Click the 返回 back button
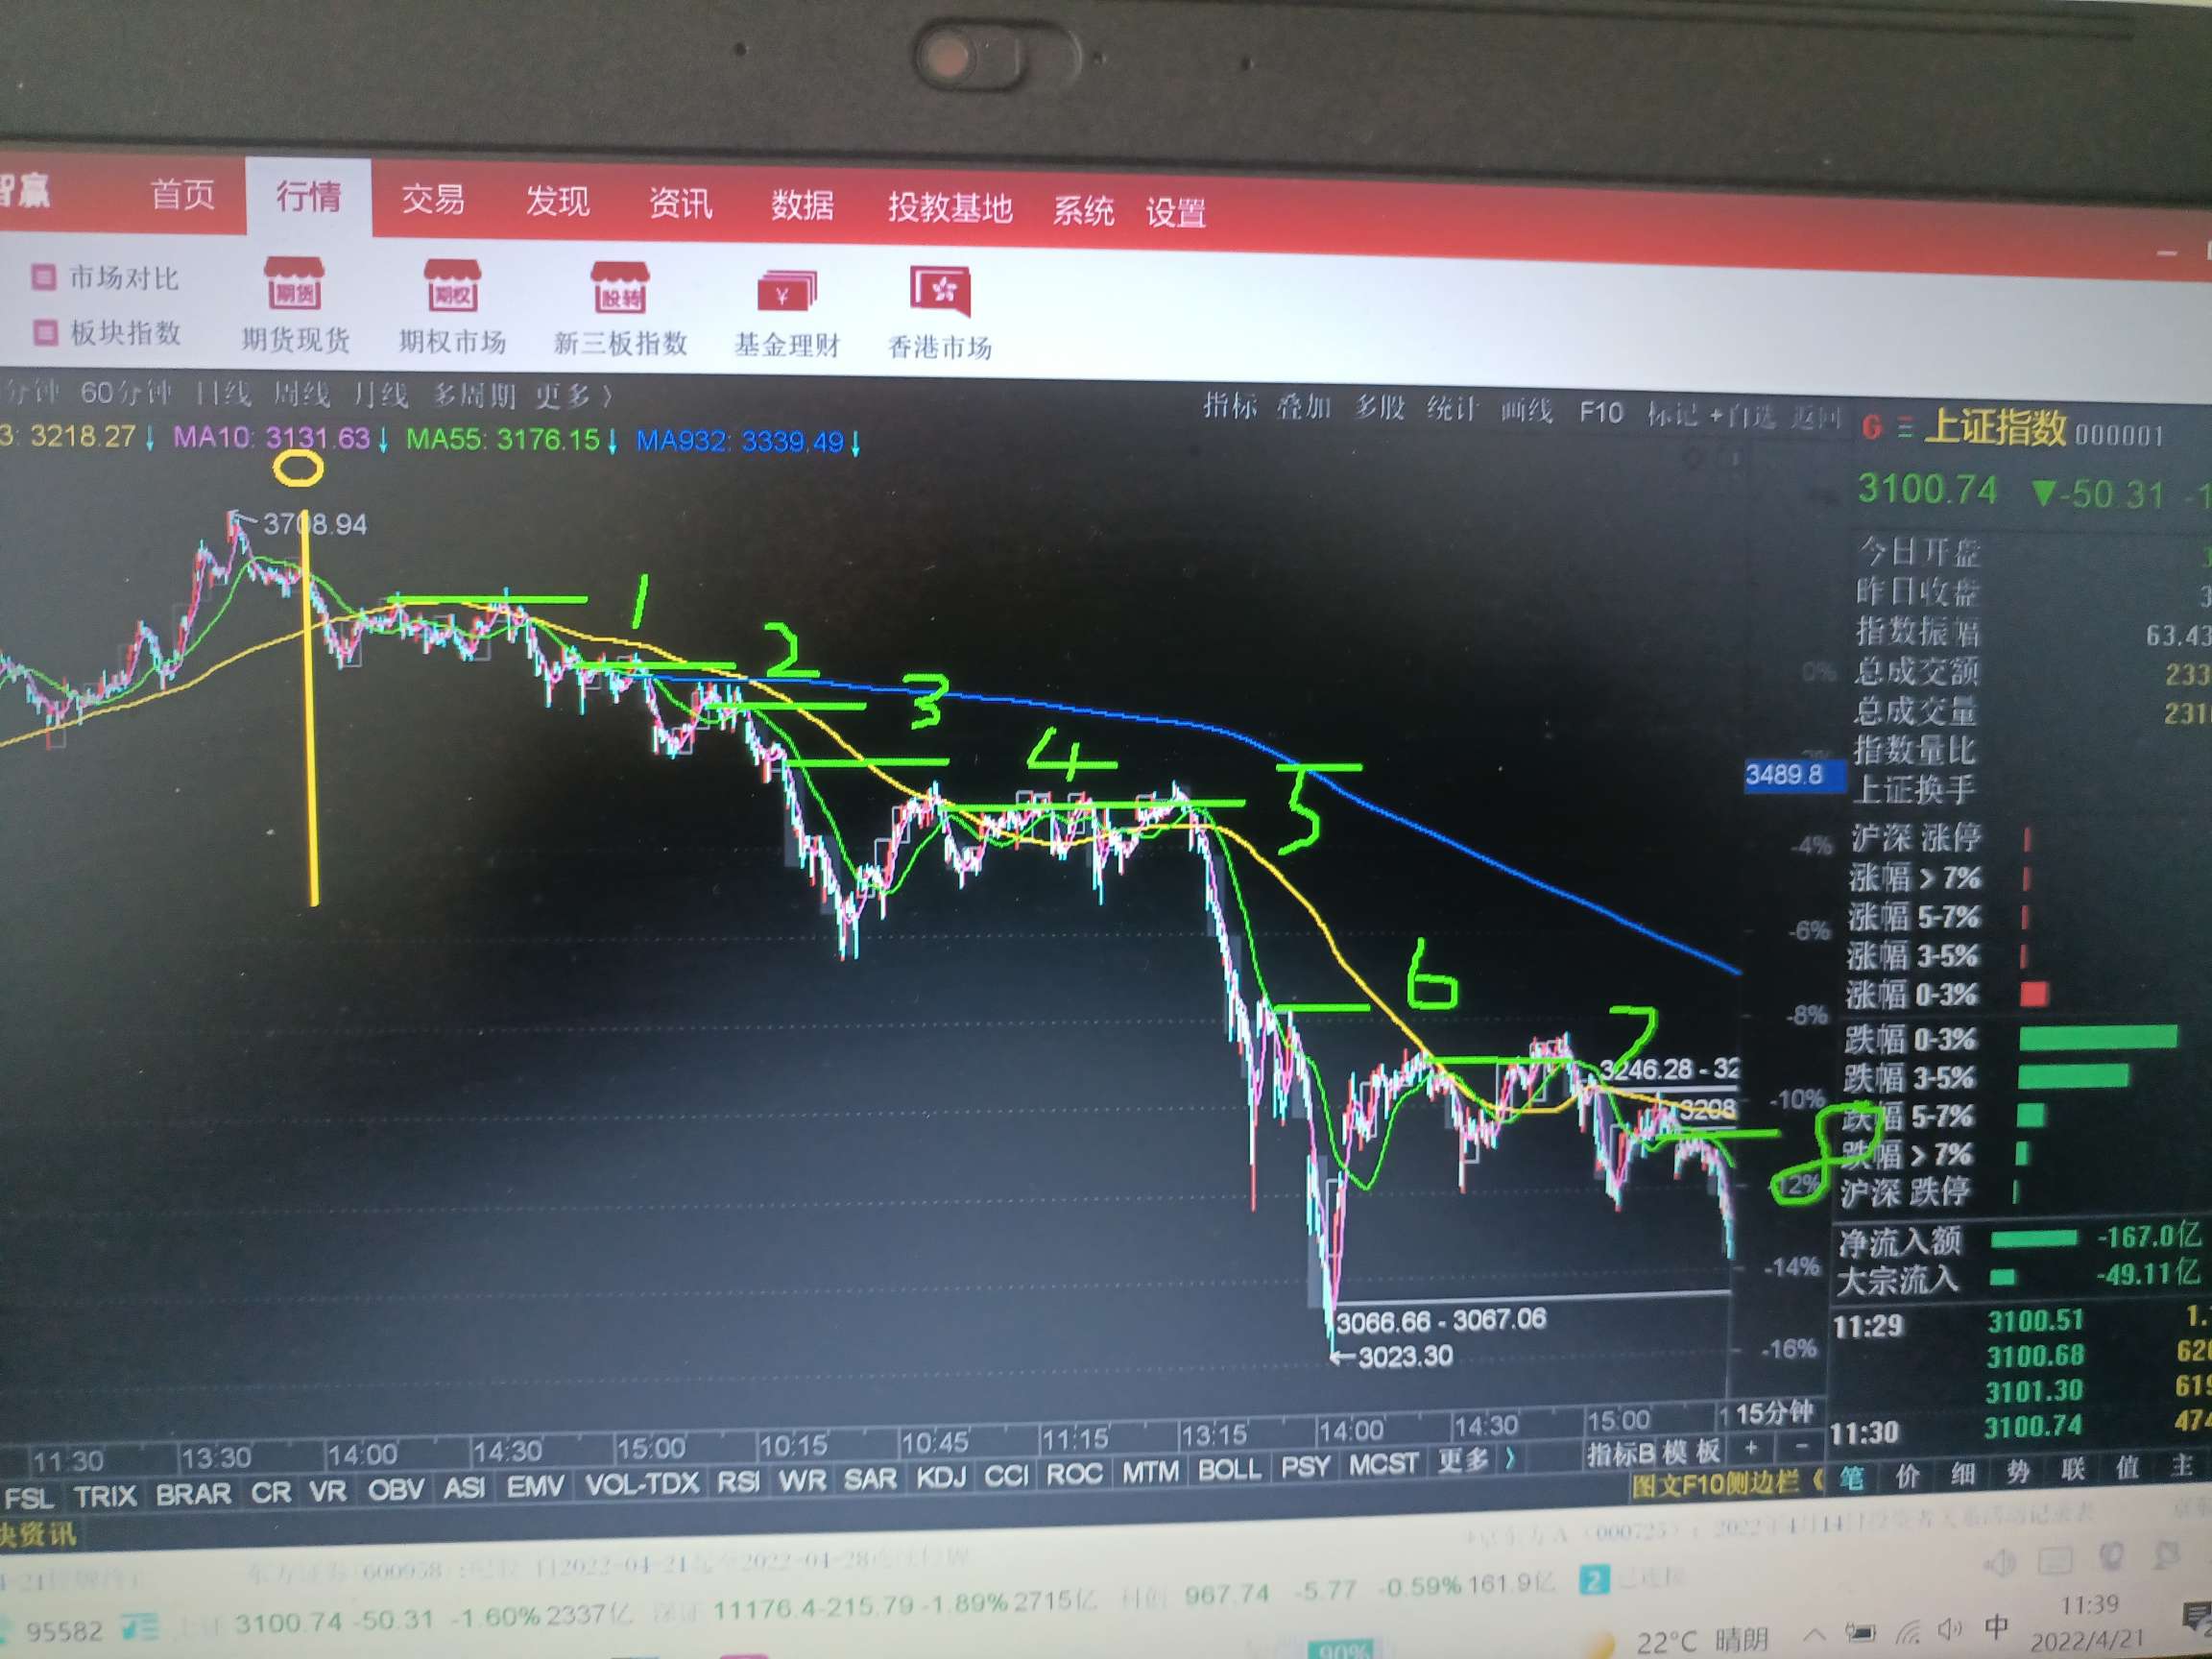The image size is (2212, 1659). pyautogui.click(x=1815, y=417)
